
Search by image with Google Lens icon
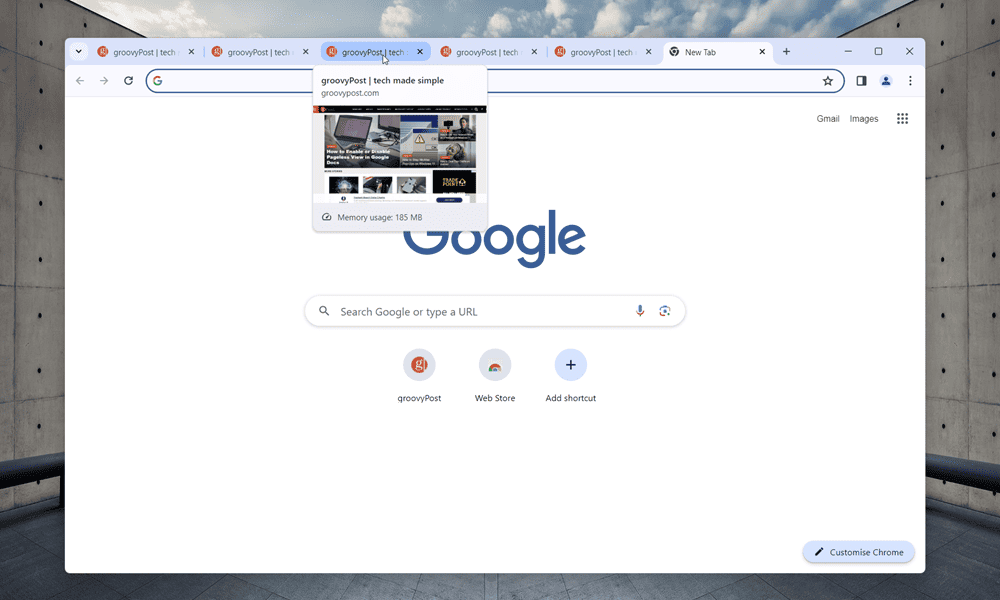click(x=665, y=311)
